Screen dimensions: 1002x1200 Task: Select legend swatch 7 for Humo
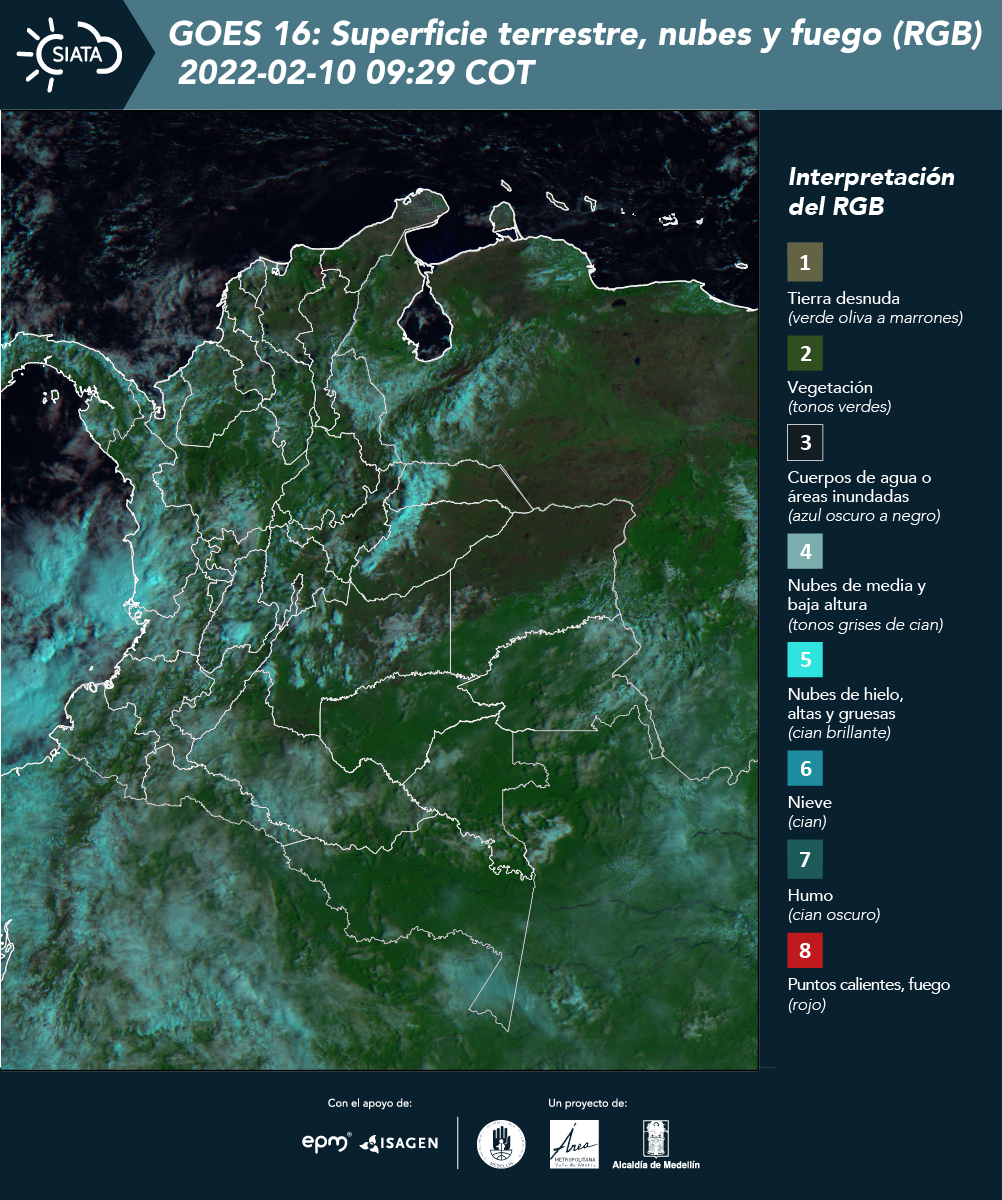[805, 859]
